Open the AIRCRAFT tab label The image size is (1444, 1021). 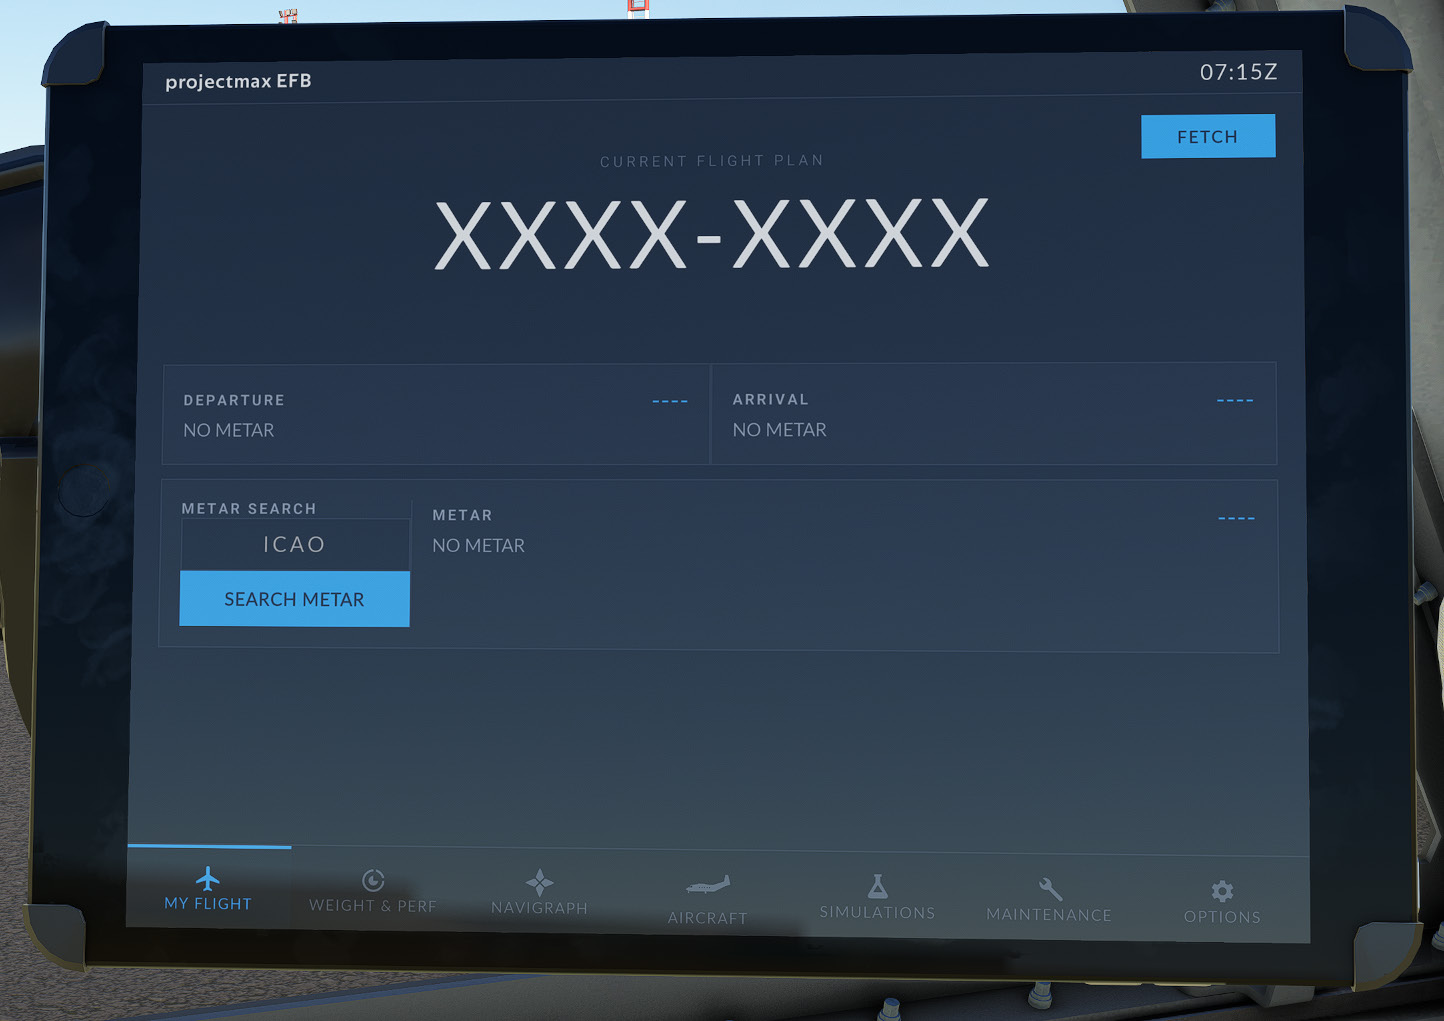pyautogui.click(x=708, y=918)
